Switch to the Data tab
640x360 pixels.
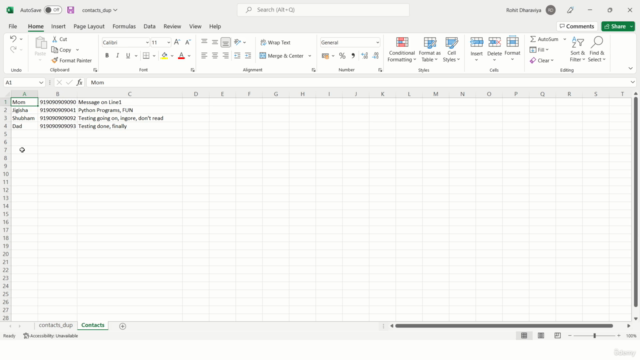[x=149, y=26]
